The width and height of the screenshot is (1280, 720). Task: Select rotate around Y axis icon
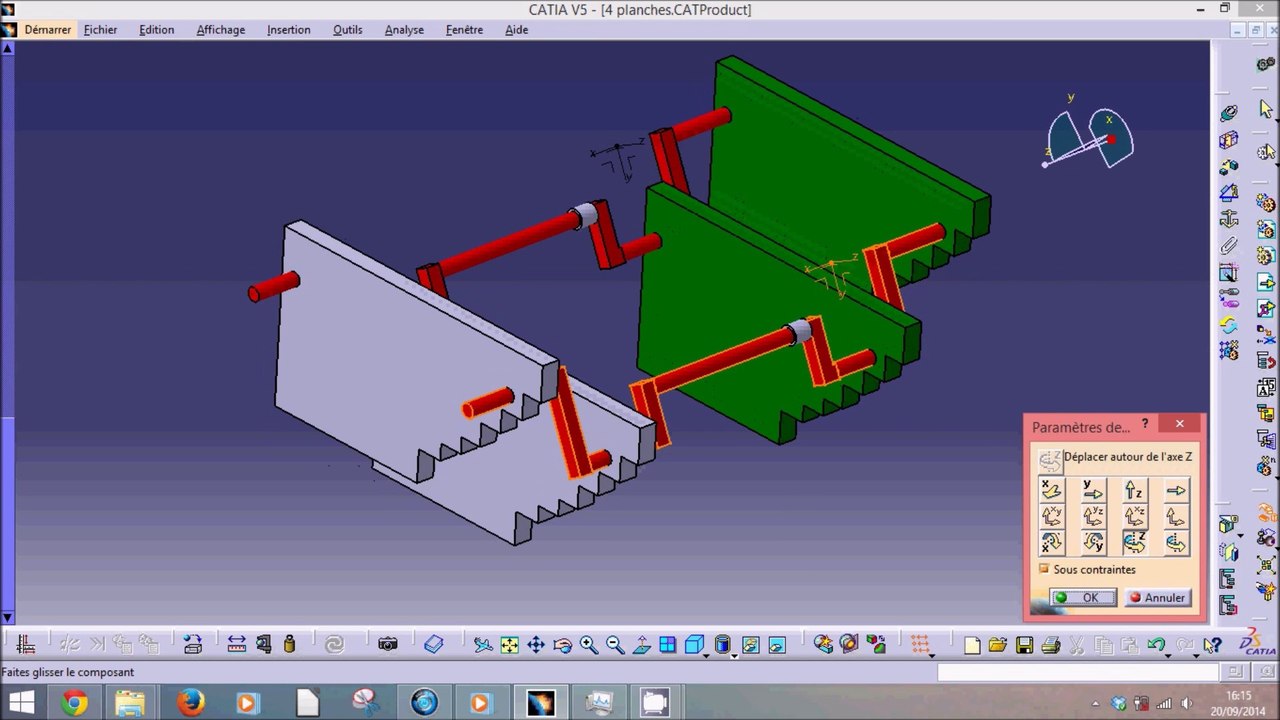[x=1093, y=542]
